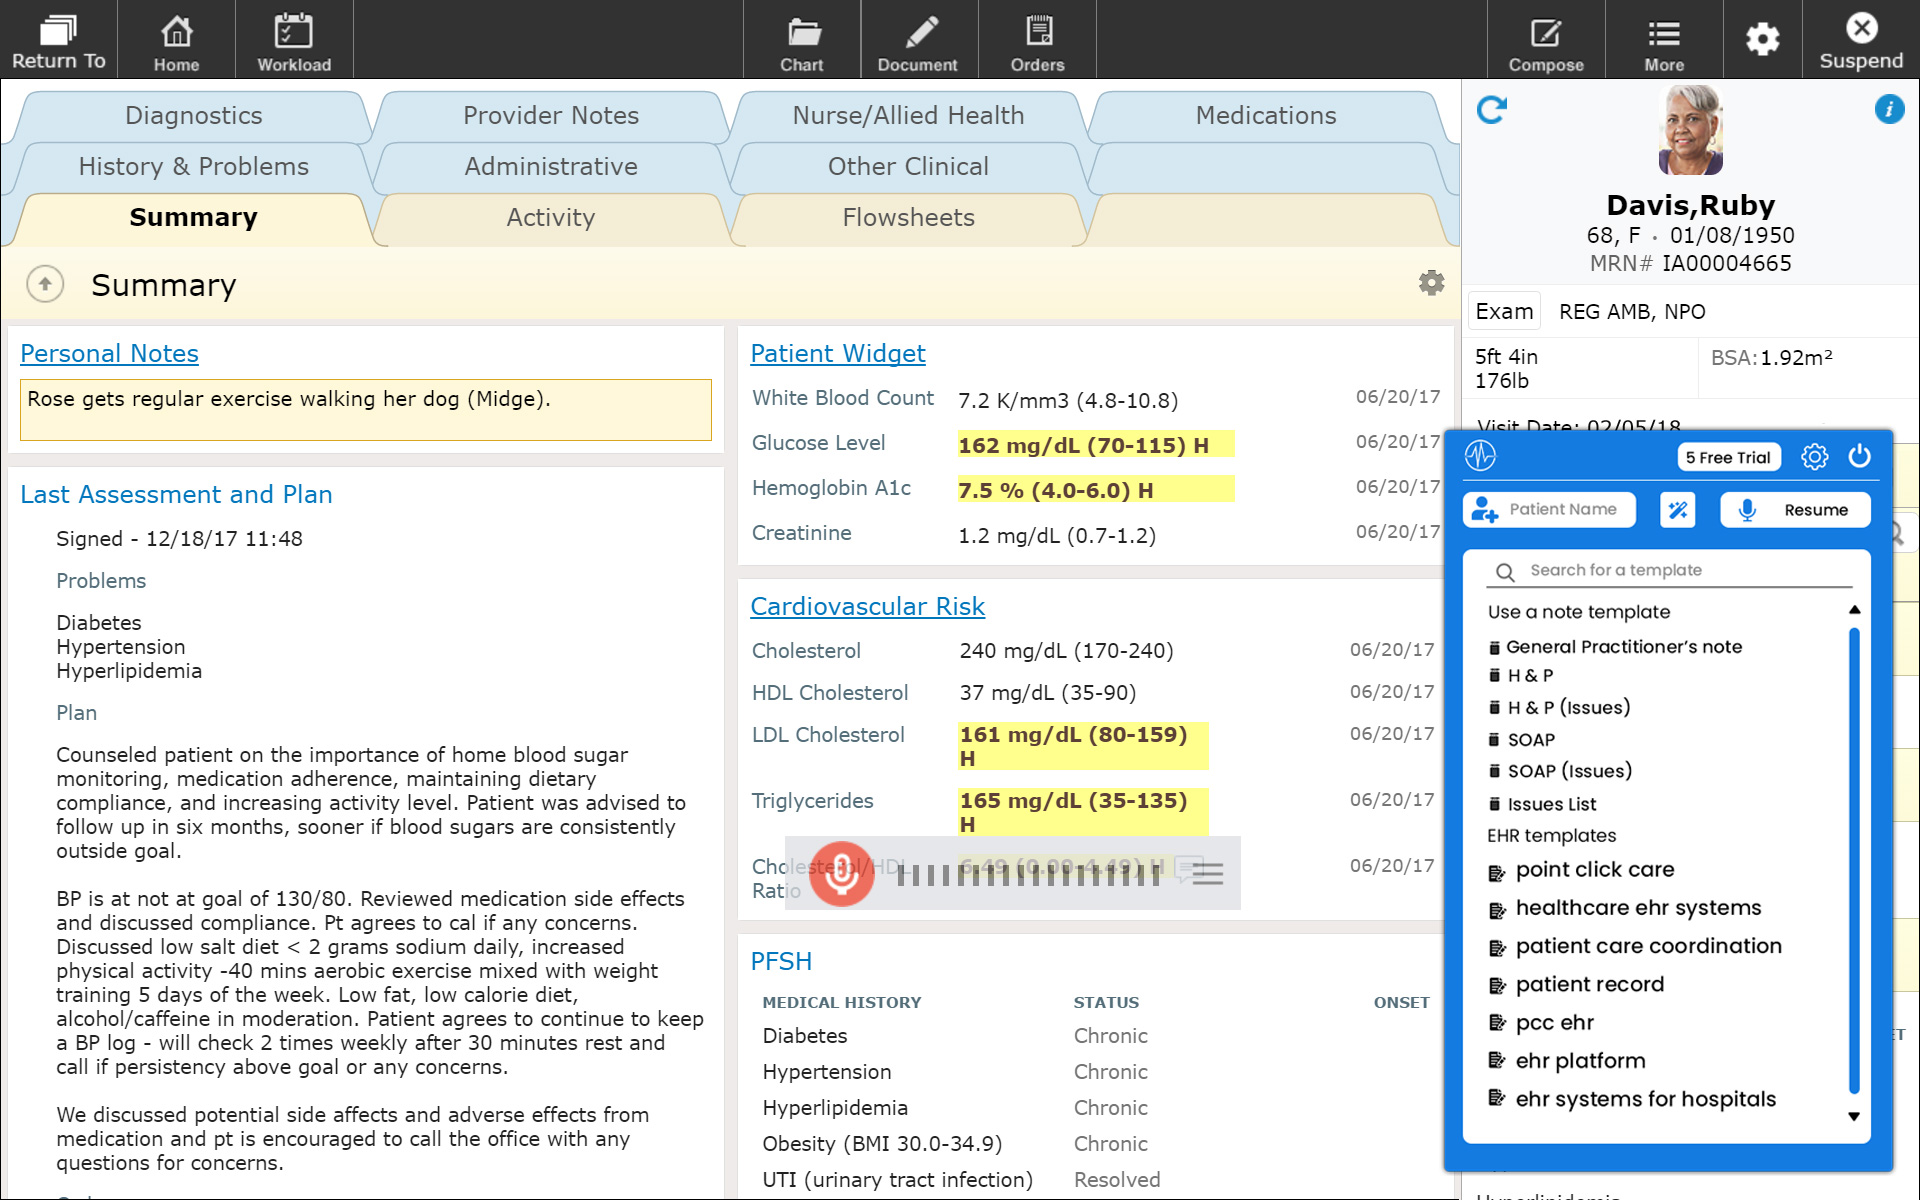Screen dimensions: 1920x1200
Task: Refresh the patient banner with the refresh icon
Action: 1491,110
